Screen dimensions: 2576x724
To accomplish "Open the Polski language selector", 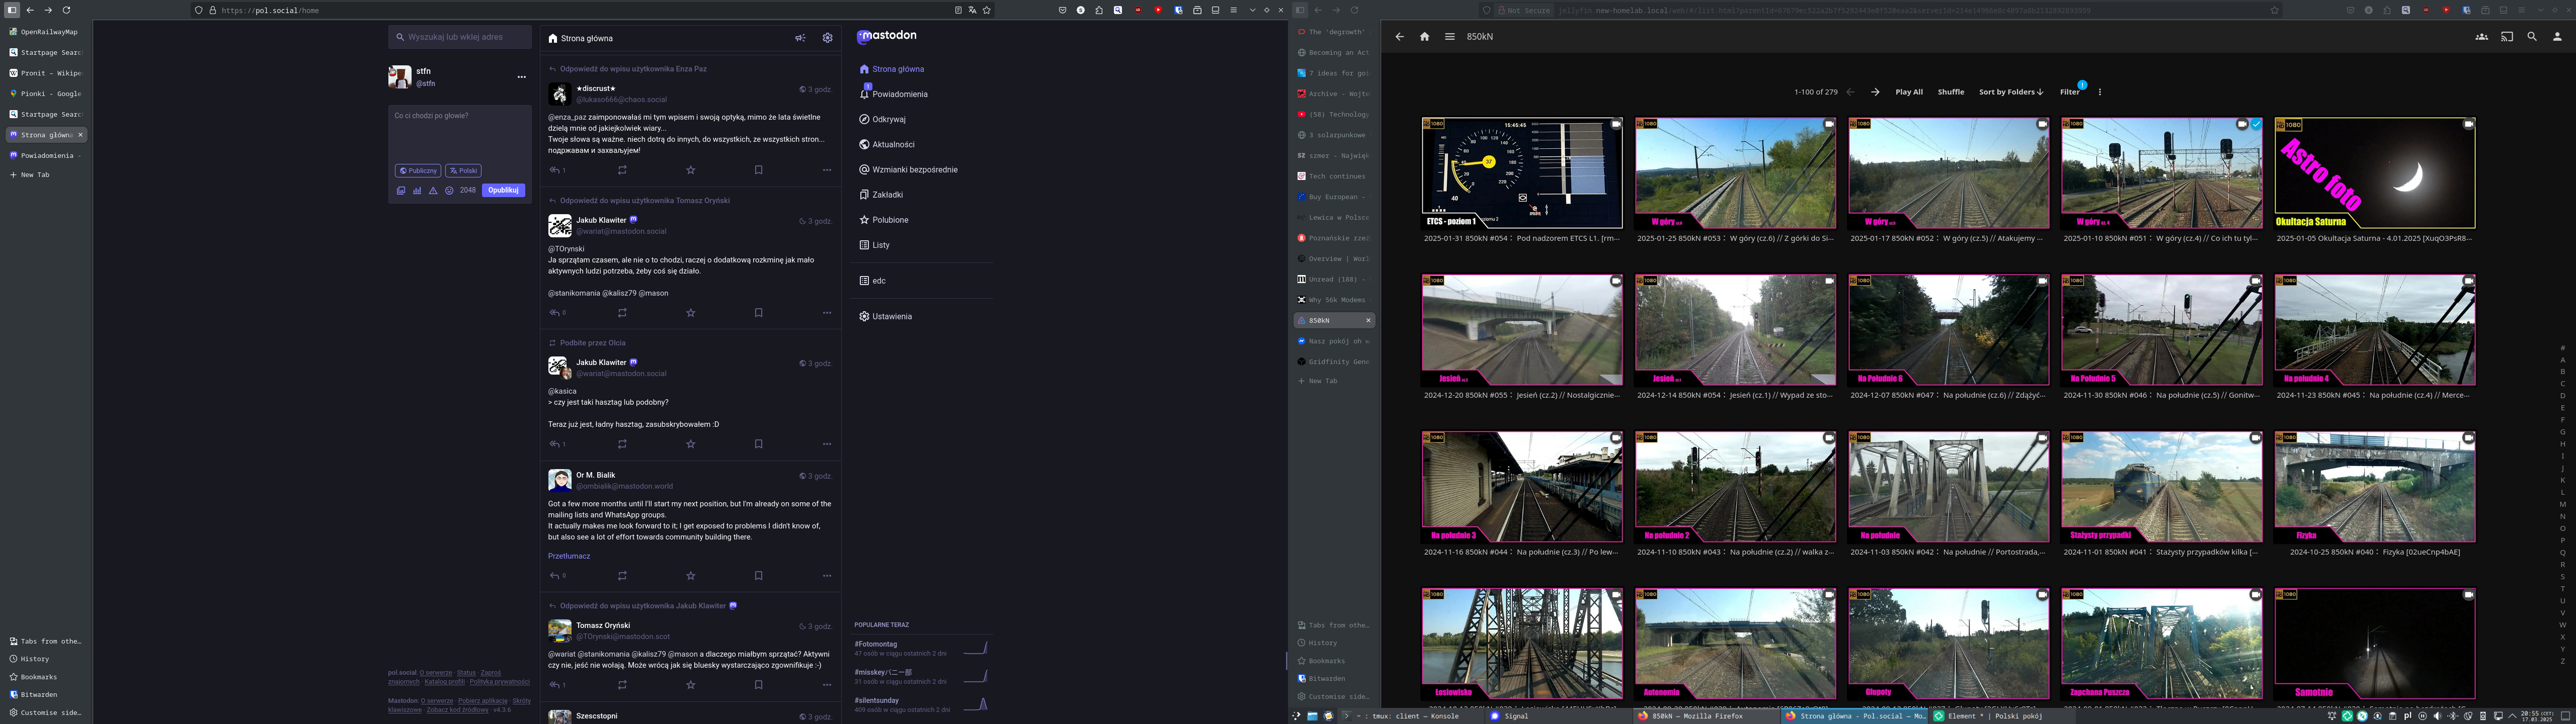I will (463, 171).
